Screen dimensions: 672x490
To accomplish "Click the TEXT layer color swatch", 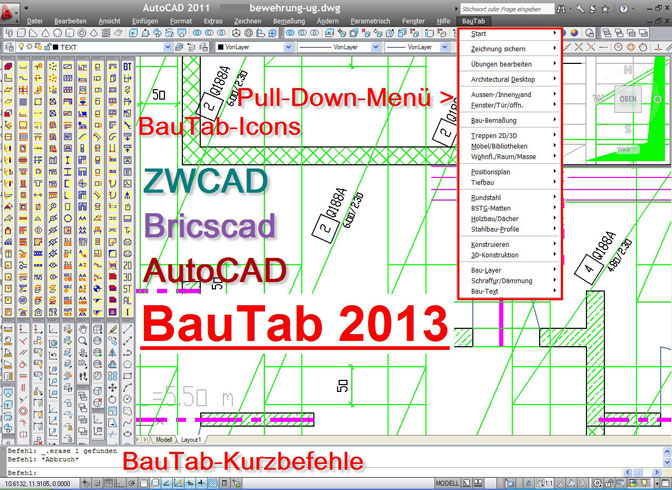I will 55,47.
